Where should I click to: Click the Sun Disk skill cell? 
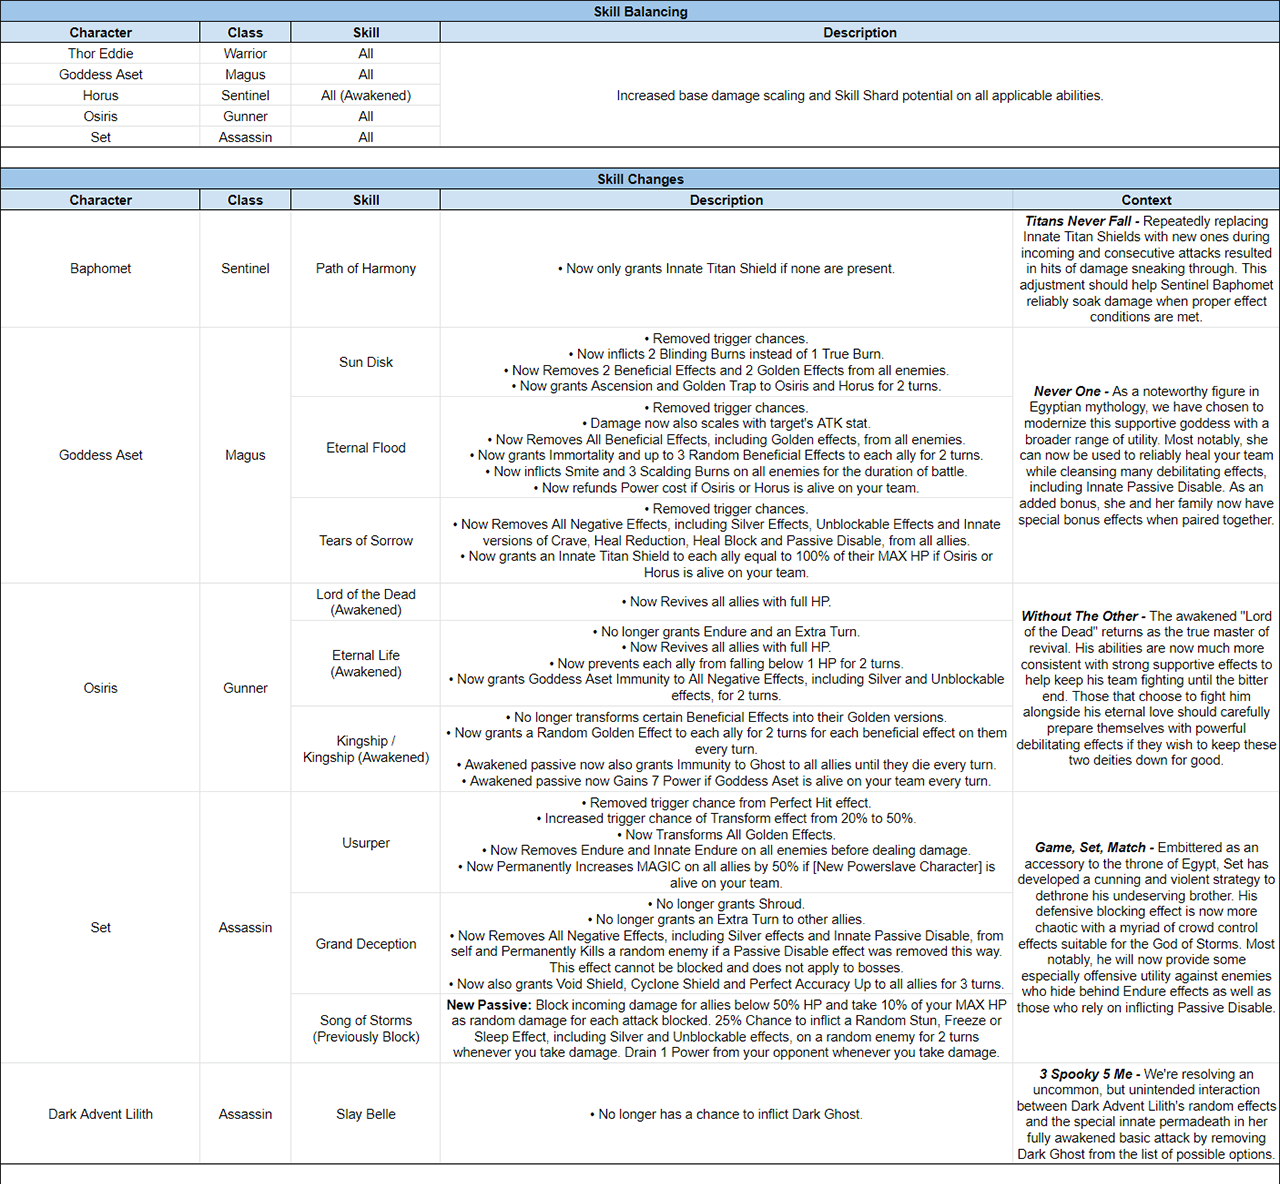pyautogui.click(x=365, y=362)
